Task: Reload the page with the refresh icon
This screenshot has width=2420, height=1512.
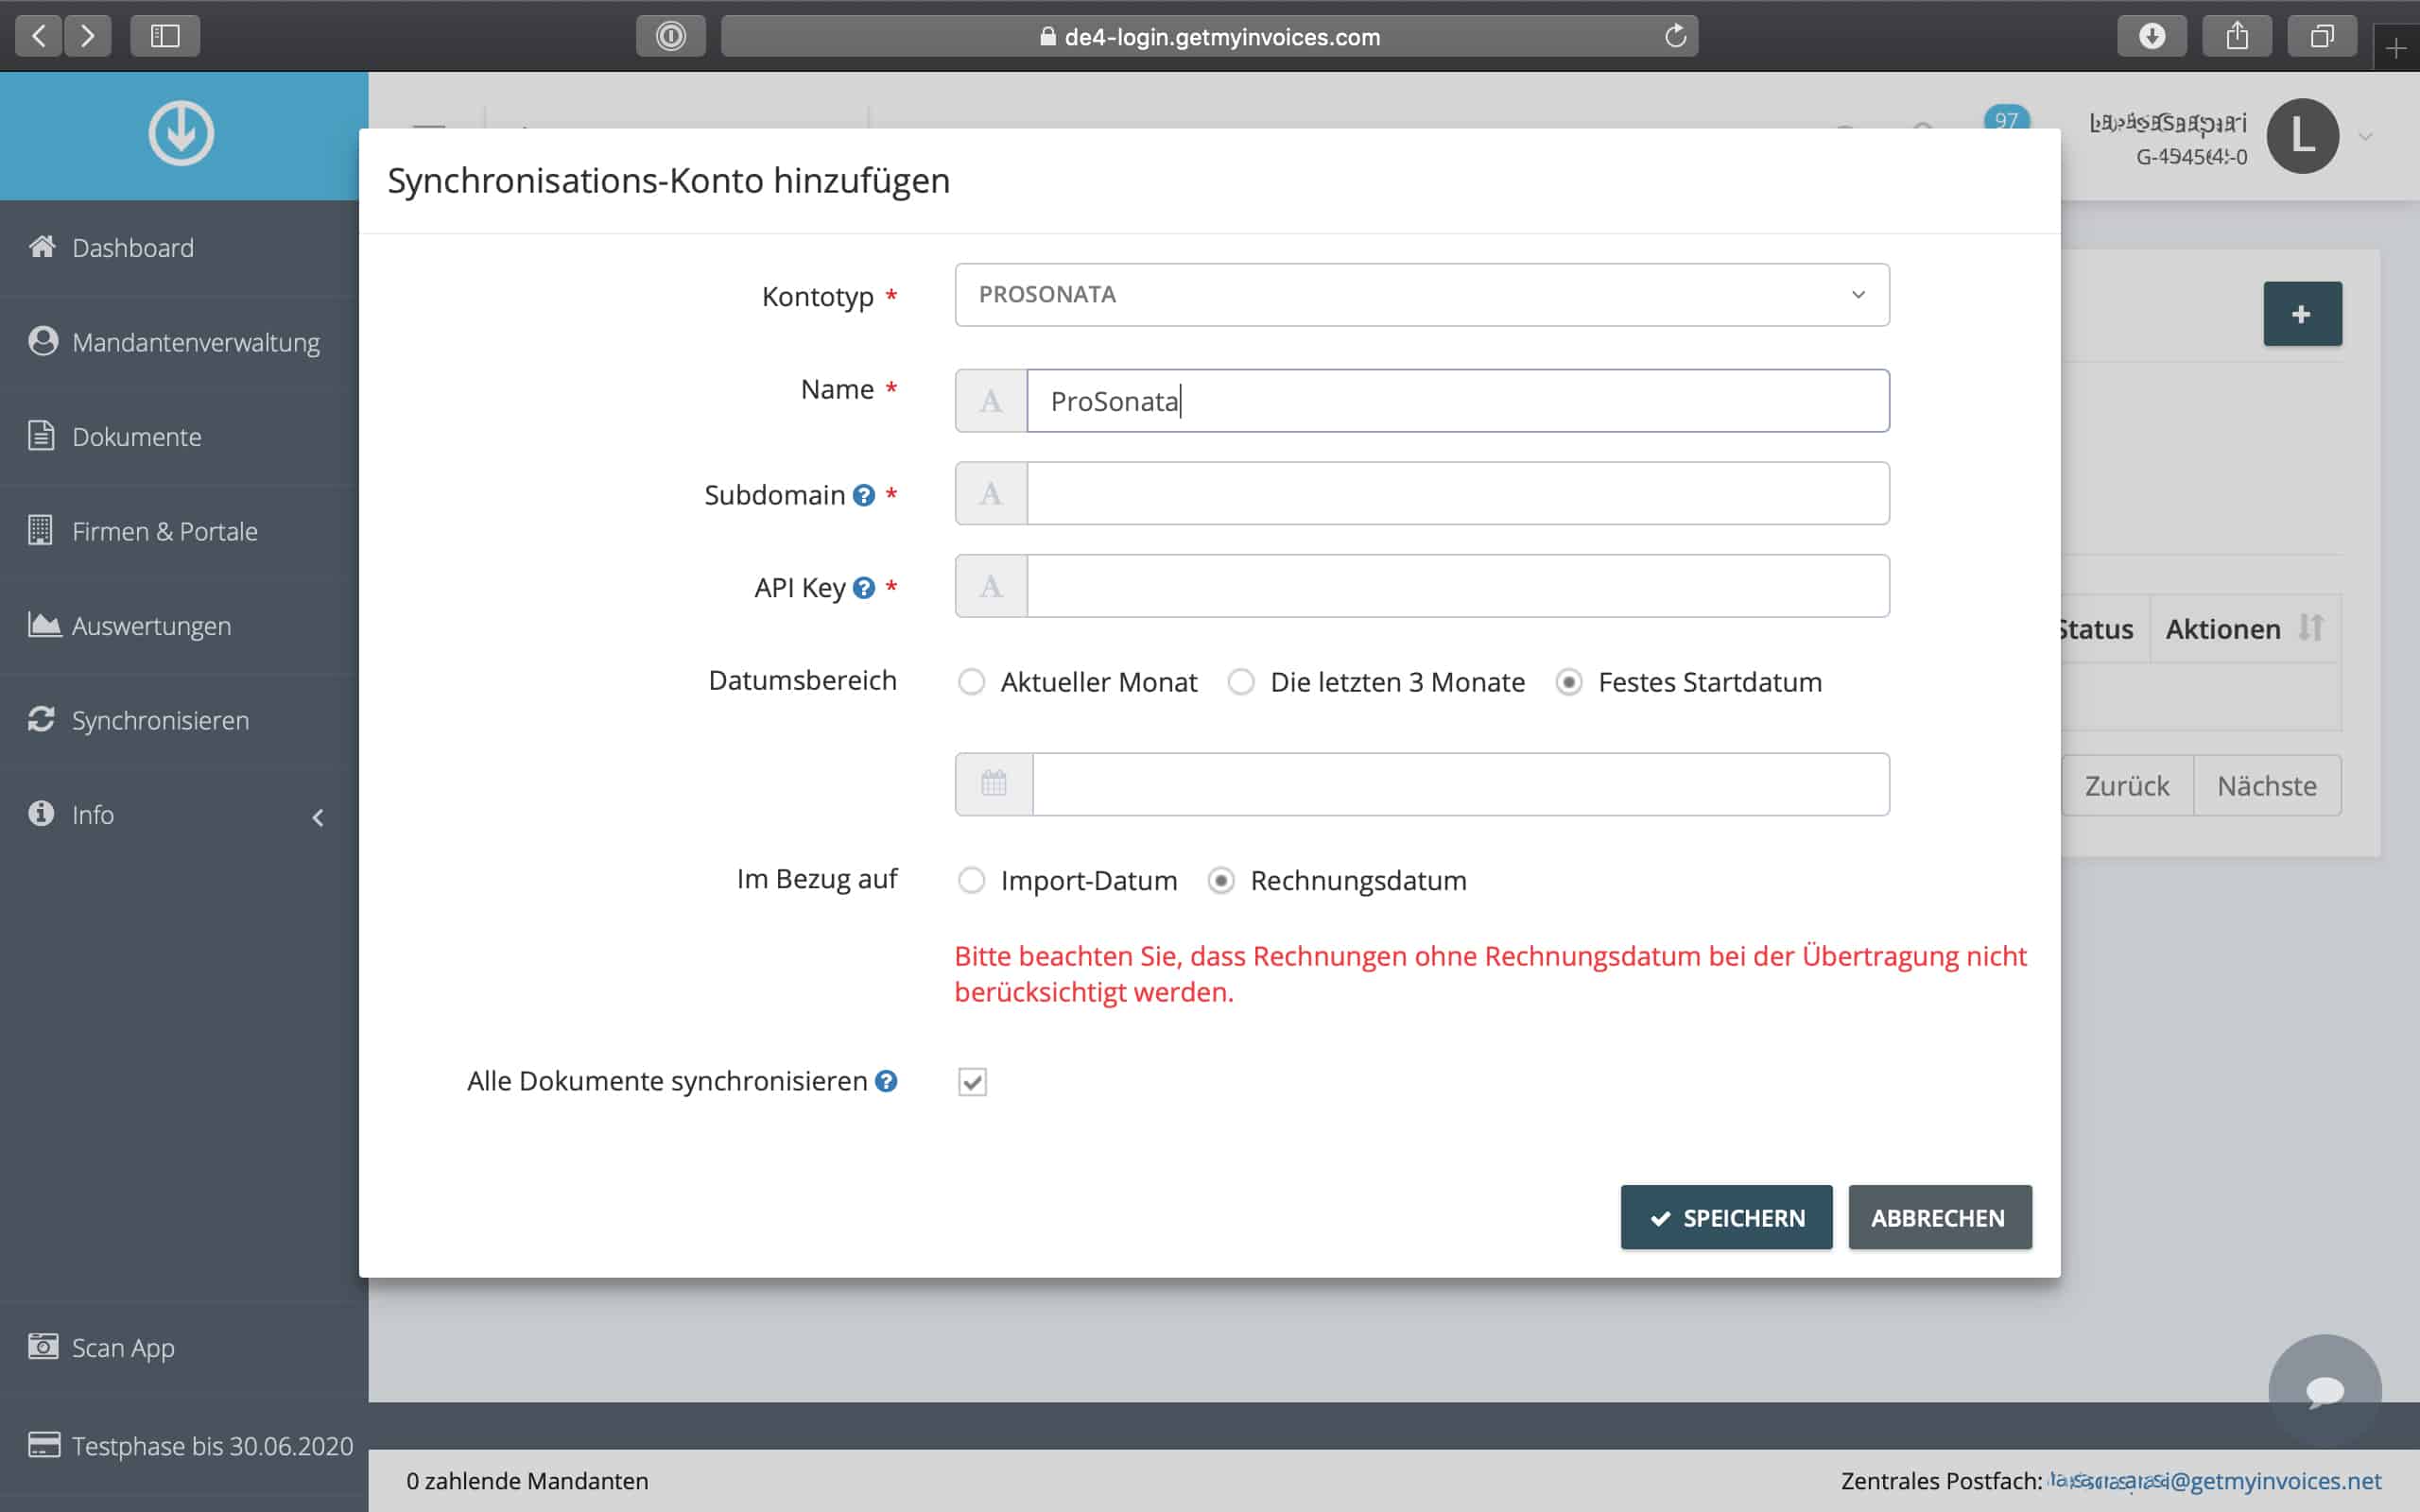Action: click(1676, 36)
